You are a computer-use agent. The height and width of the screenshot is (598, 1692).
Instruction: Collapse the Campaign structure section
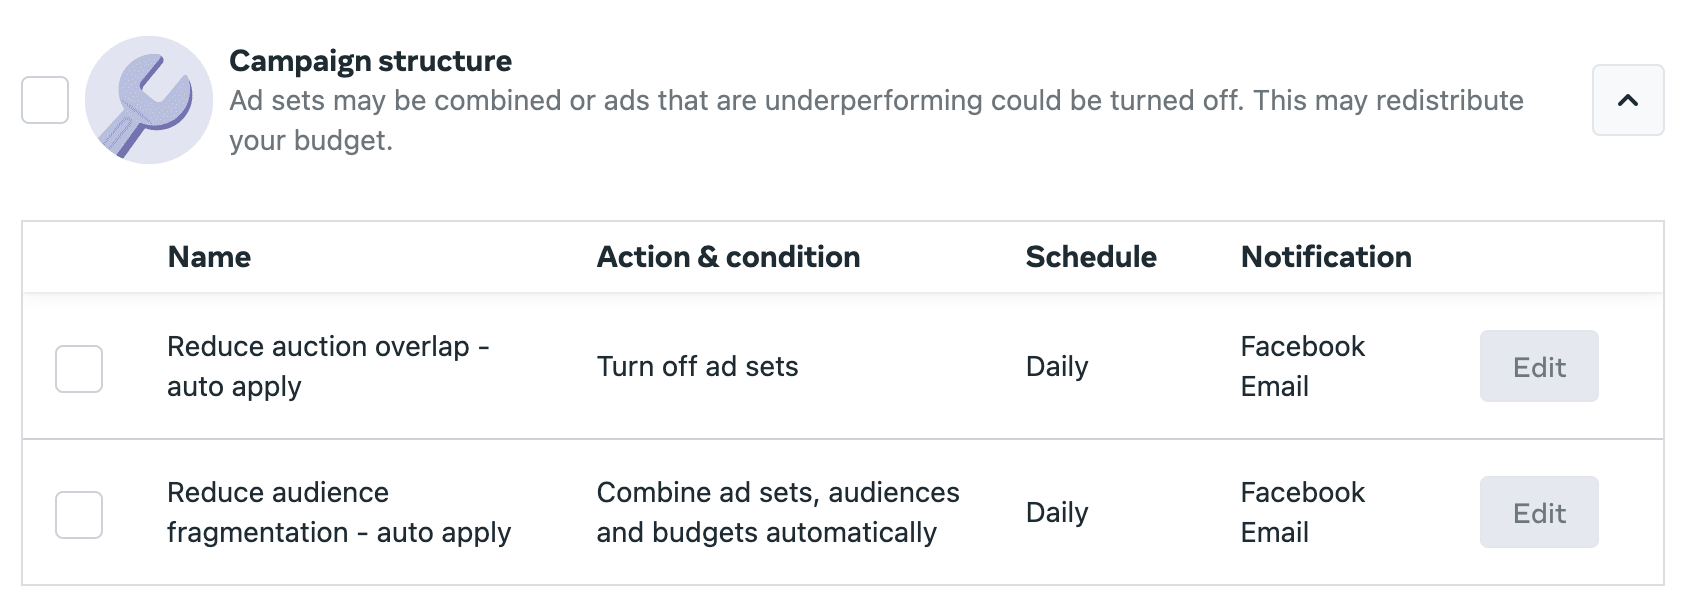click(x=1627, y=100)
